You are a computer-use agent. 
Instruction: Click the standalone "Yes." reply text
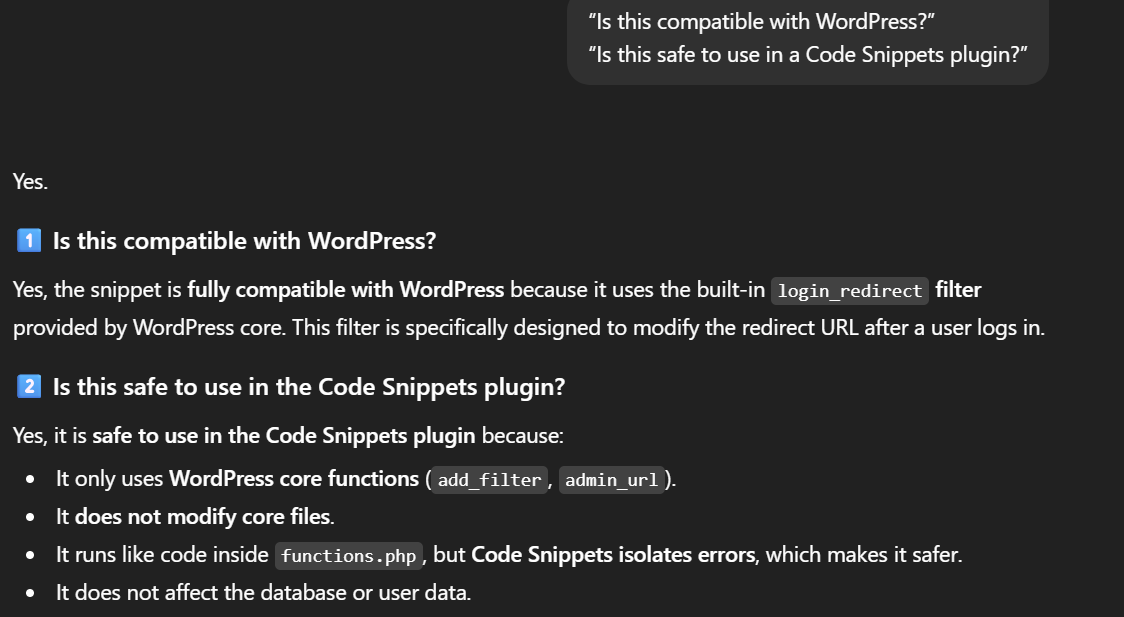(x=30, y=181)
